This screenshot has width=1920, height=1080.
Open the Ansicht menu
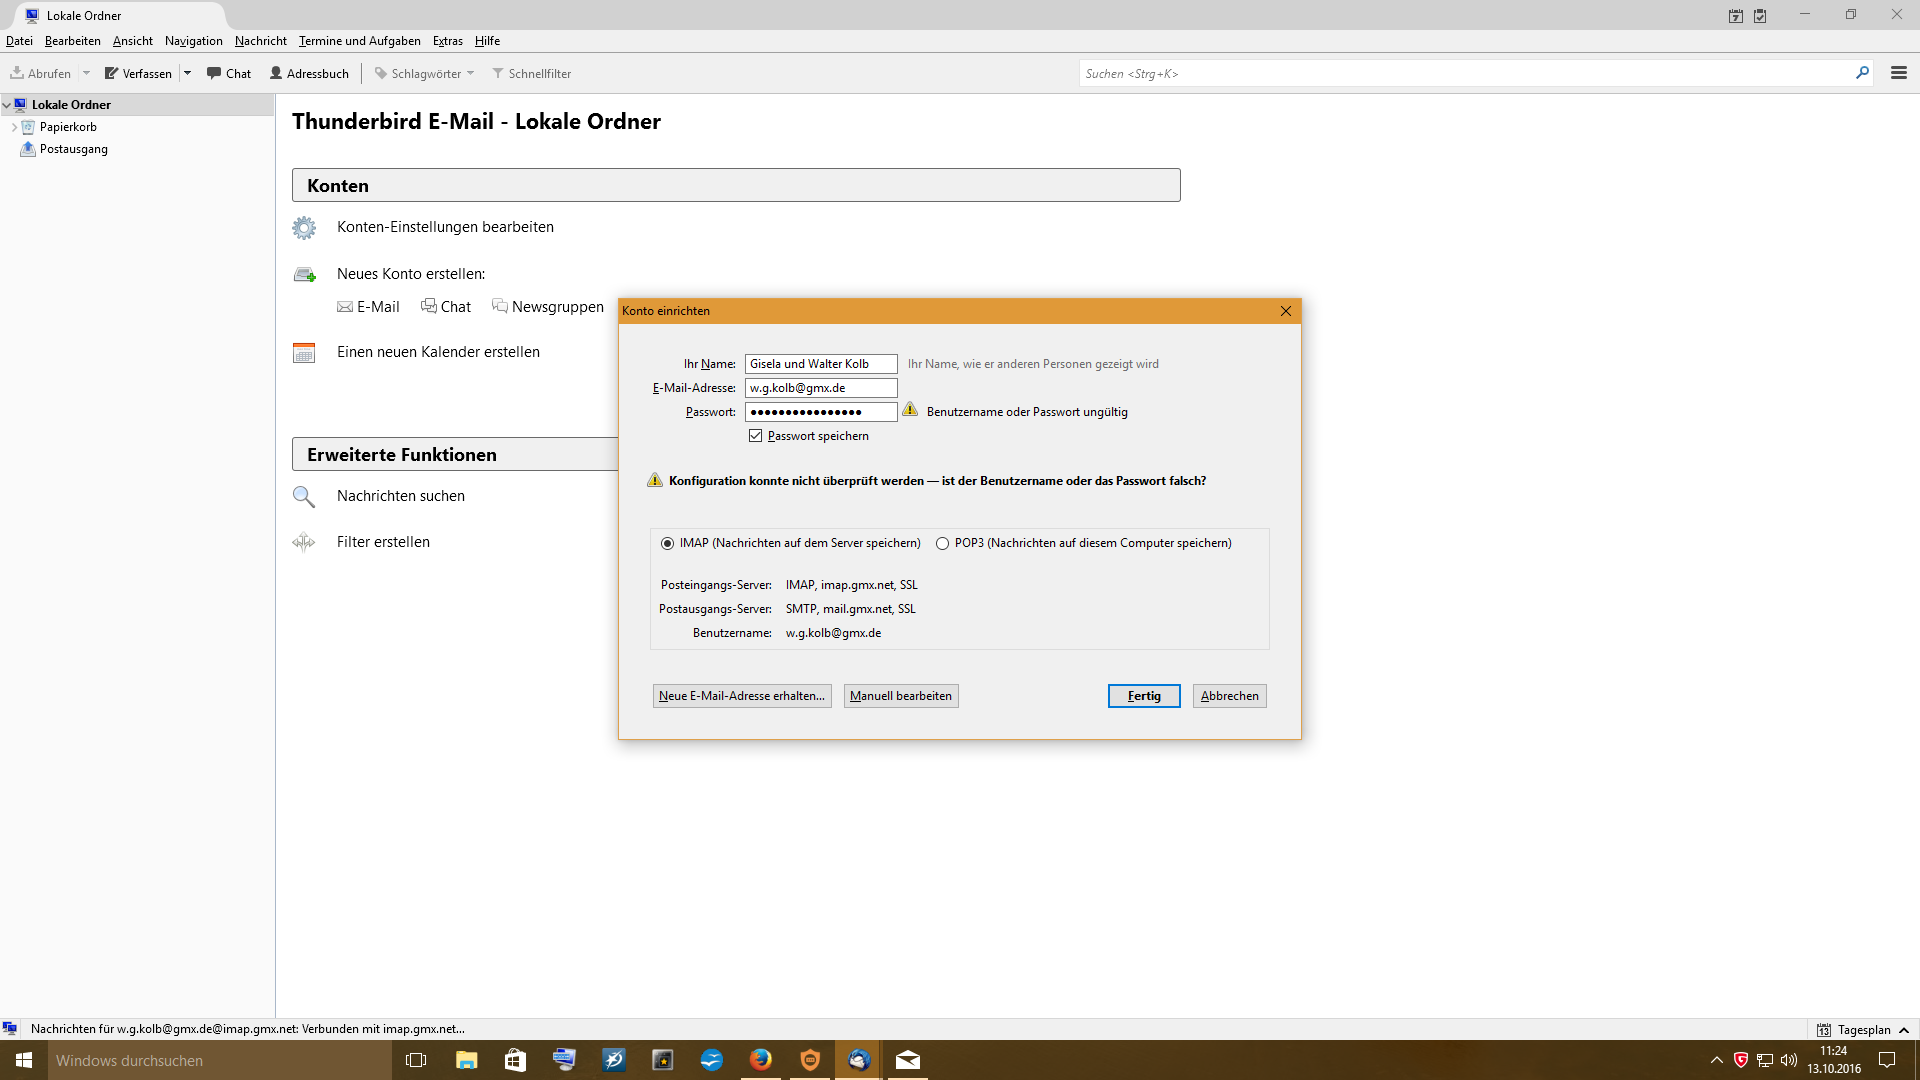[132, 41]
